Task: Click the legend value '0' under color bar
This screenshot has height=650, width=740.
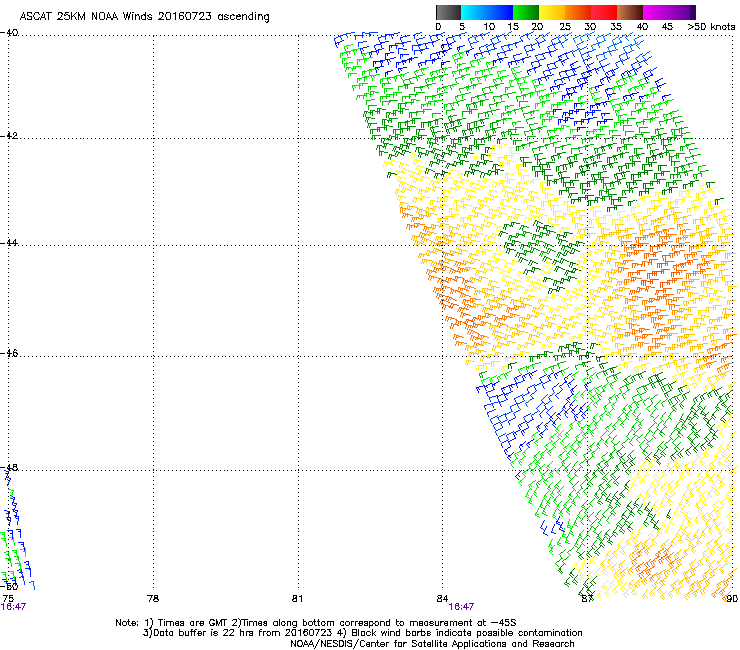Action: [438, 27]
